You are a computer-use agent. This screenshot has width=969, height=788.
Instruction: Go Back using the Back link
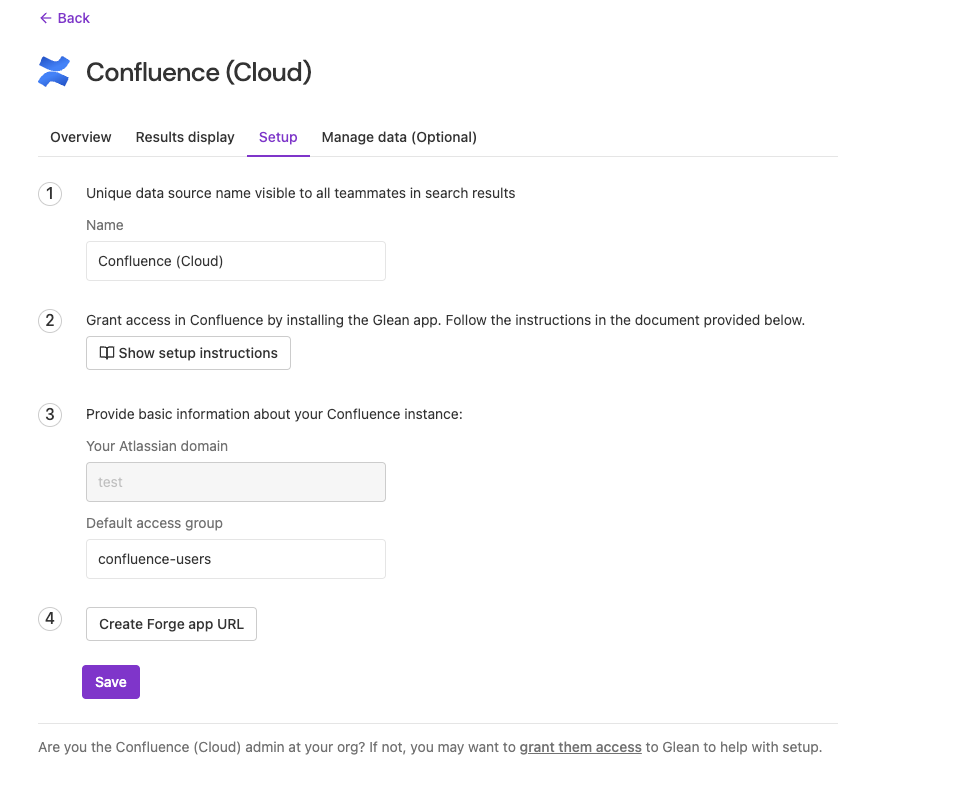64,18
